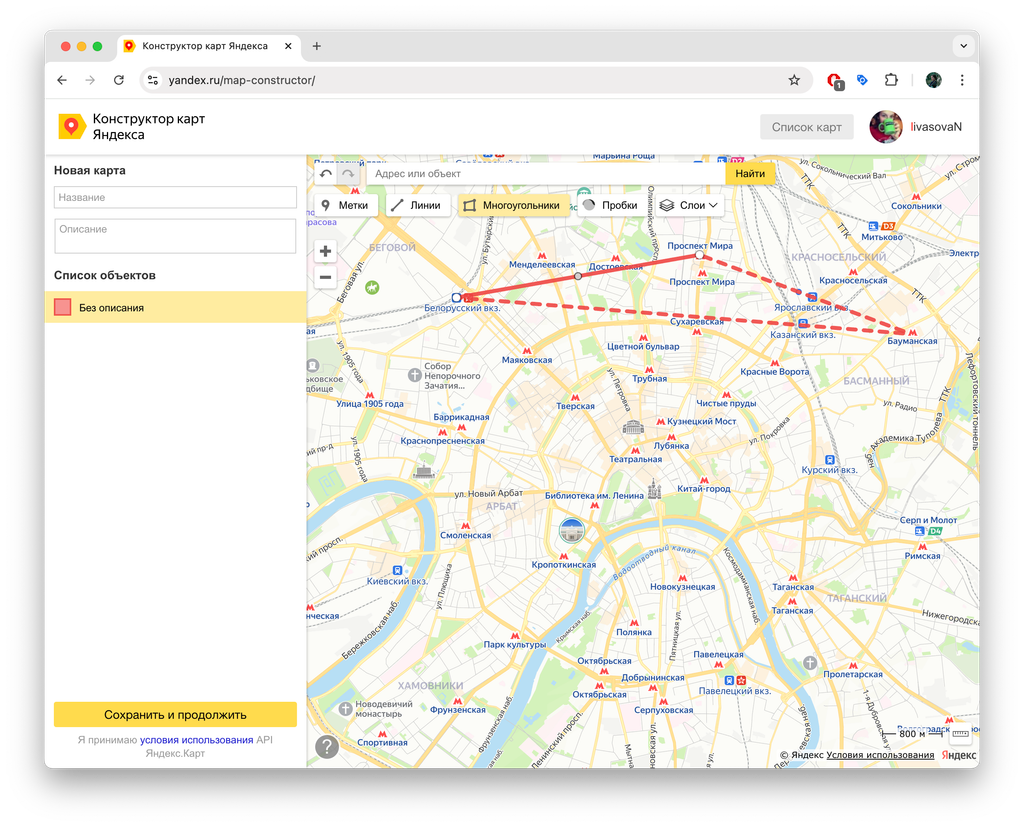Click the Название map name field
The width and height of the screenshot is (1024, 827).
coord(175,197)
